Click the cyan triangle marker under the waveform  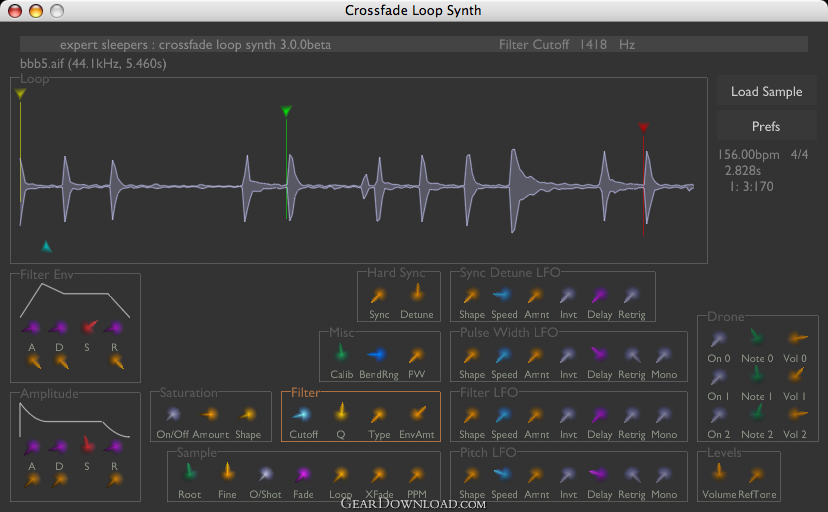pos(46,246)
